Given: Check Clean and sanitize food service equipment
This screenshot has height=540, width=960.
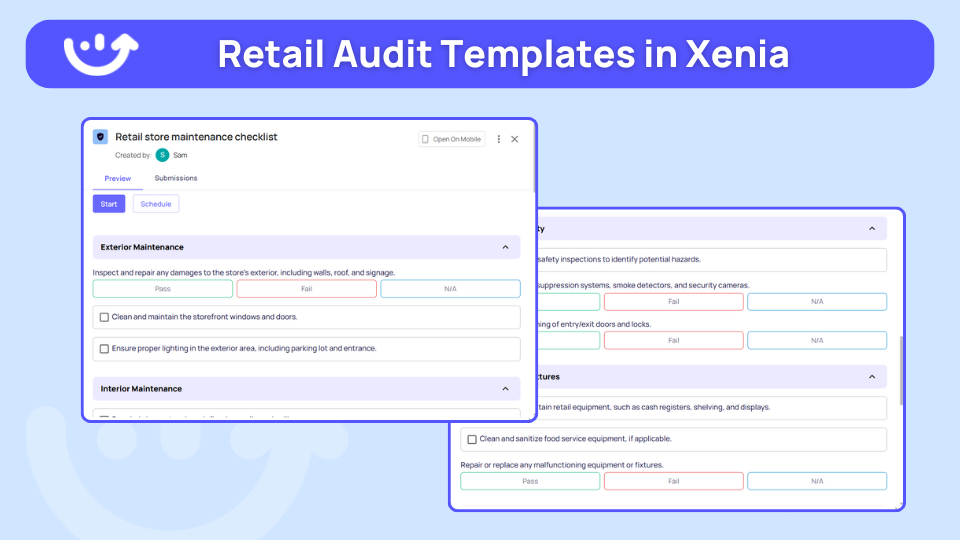Looking at the screenshot, I should click(472, 440).
